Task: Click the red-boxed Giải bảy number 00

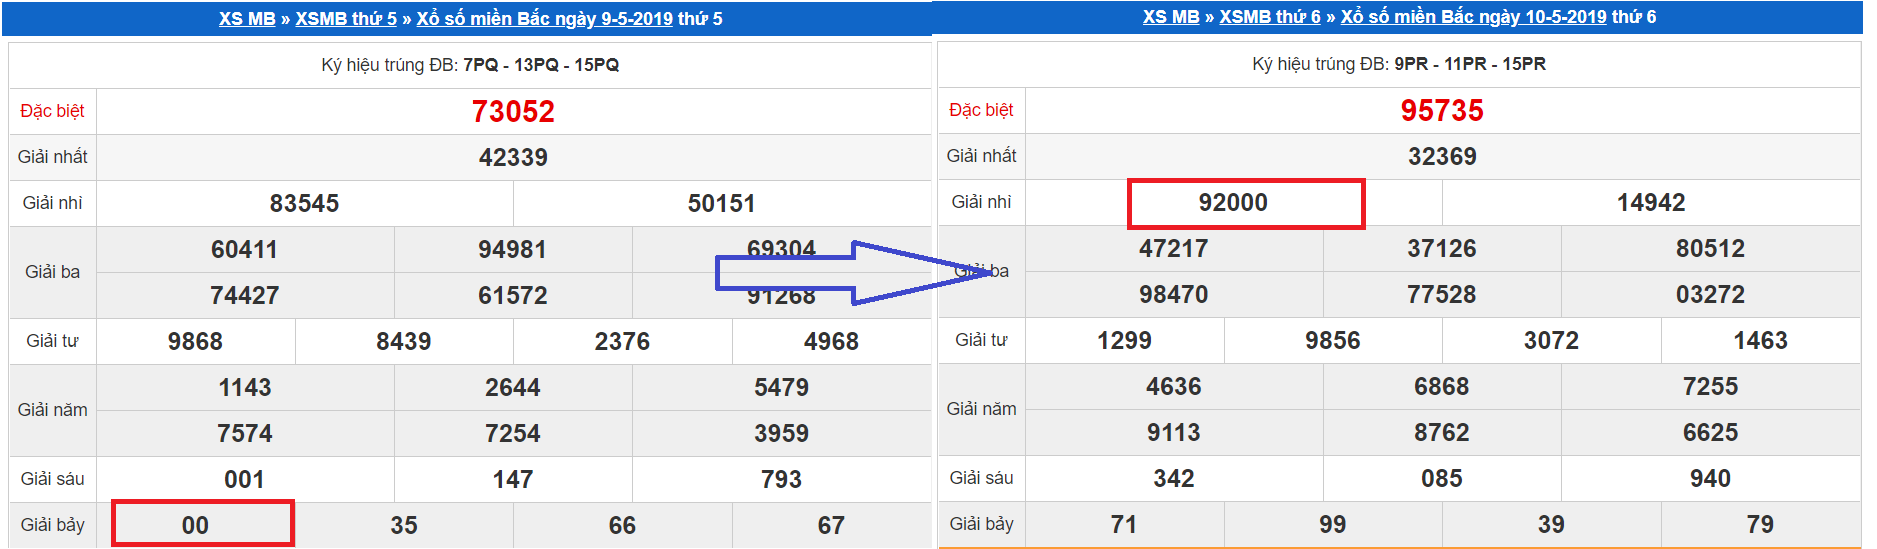Action: (196, 525)
